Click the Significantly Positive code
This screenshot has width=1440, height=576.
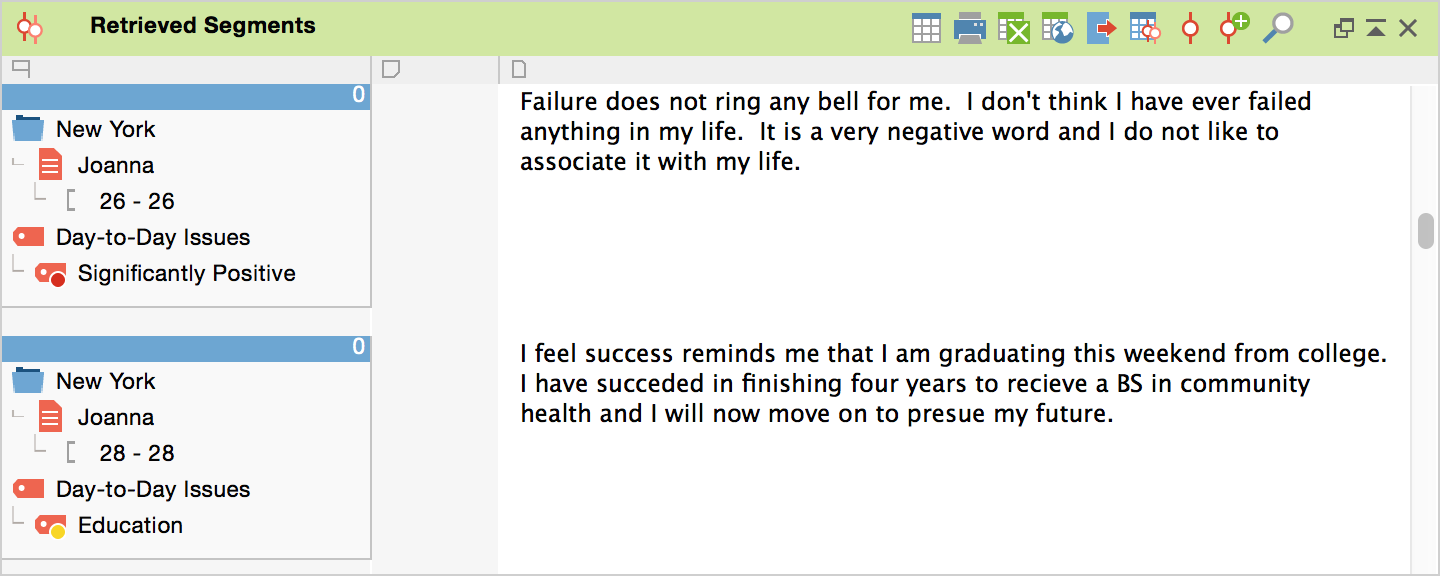coord(186,274)
